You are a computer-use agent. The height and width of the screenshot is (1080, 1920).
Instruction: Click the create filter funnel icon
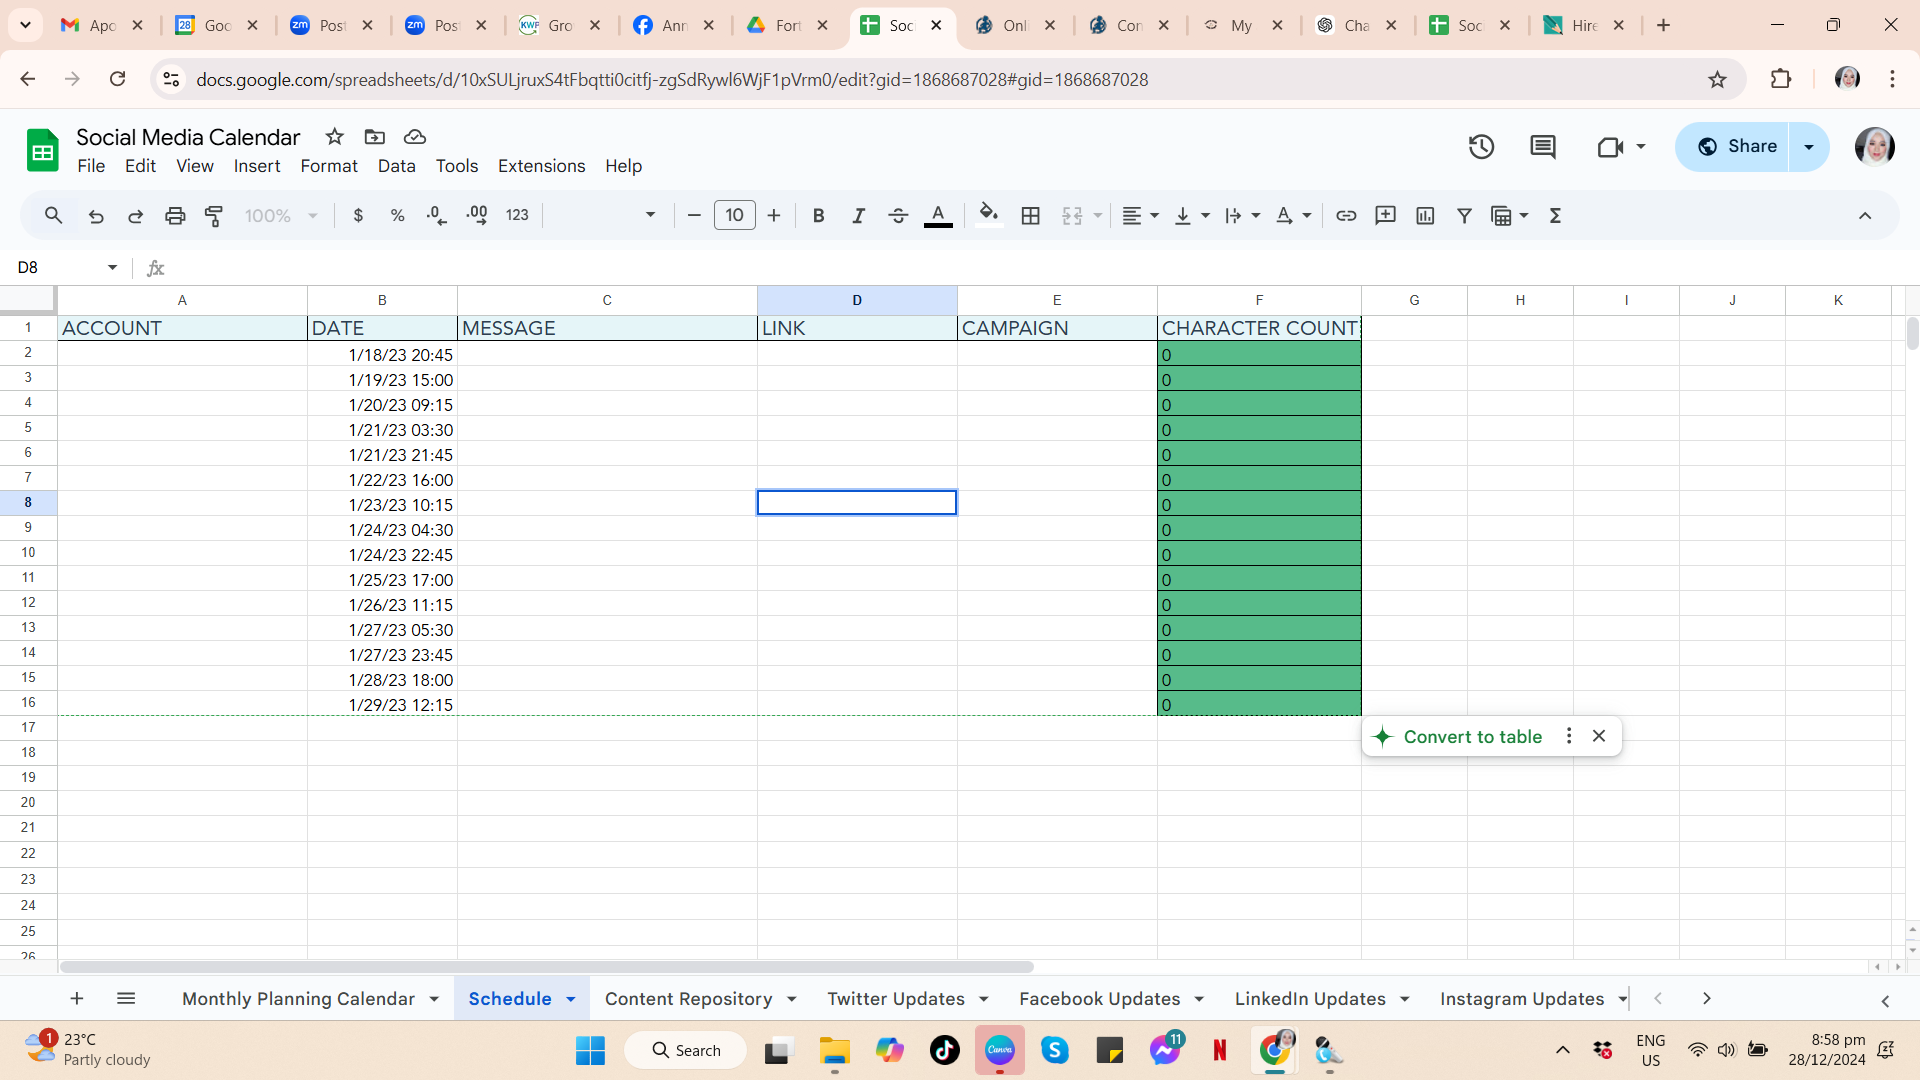pos(1464,216)
